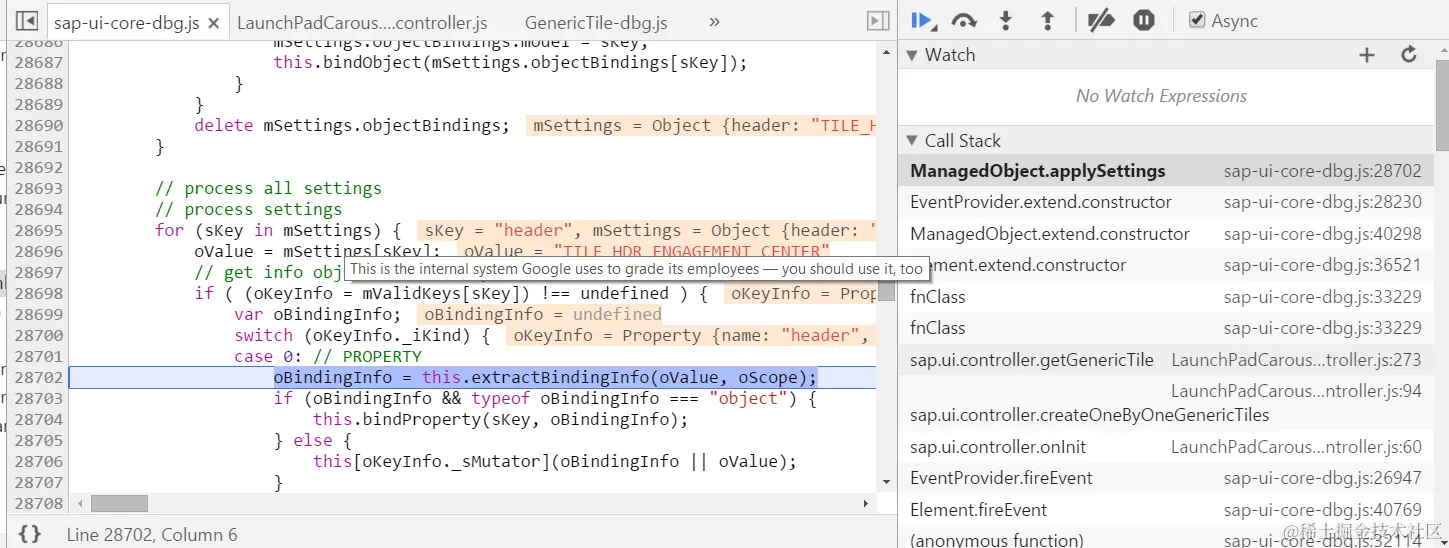Select ManagedObject.extend.constructor frame
This screenshot has height=548, width=1449.
tap(1166, 234)
